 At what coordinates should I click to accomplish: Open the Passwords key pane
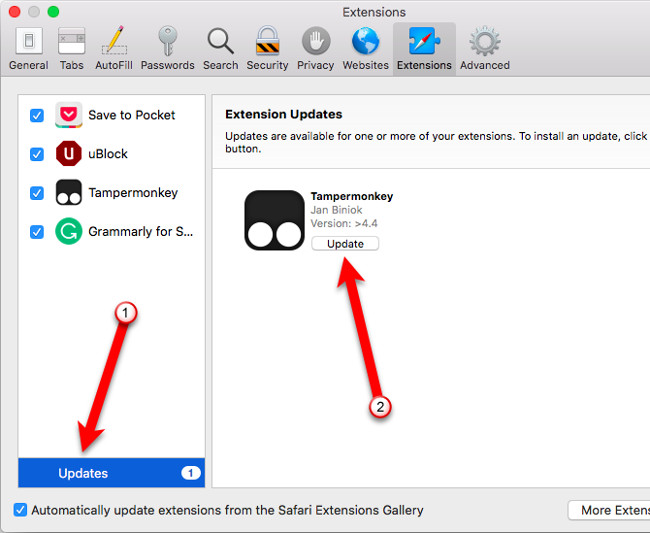(167, 48)
